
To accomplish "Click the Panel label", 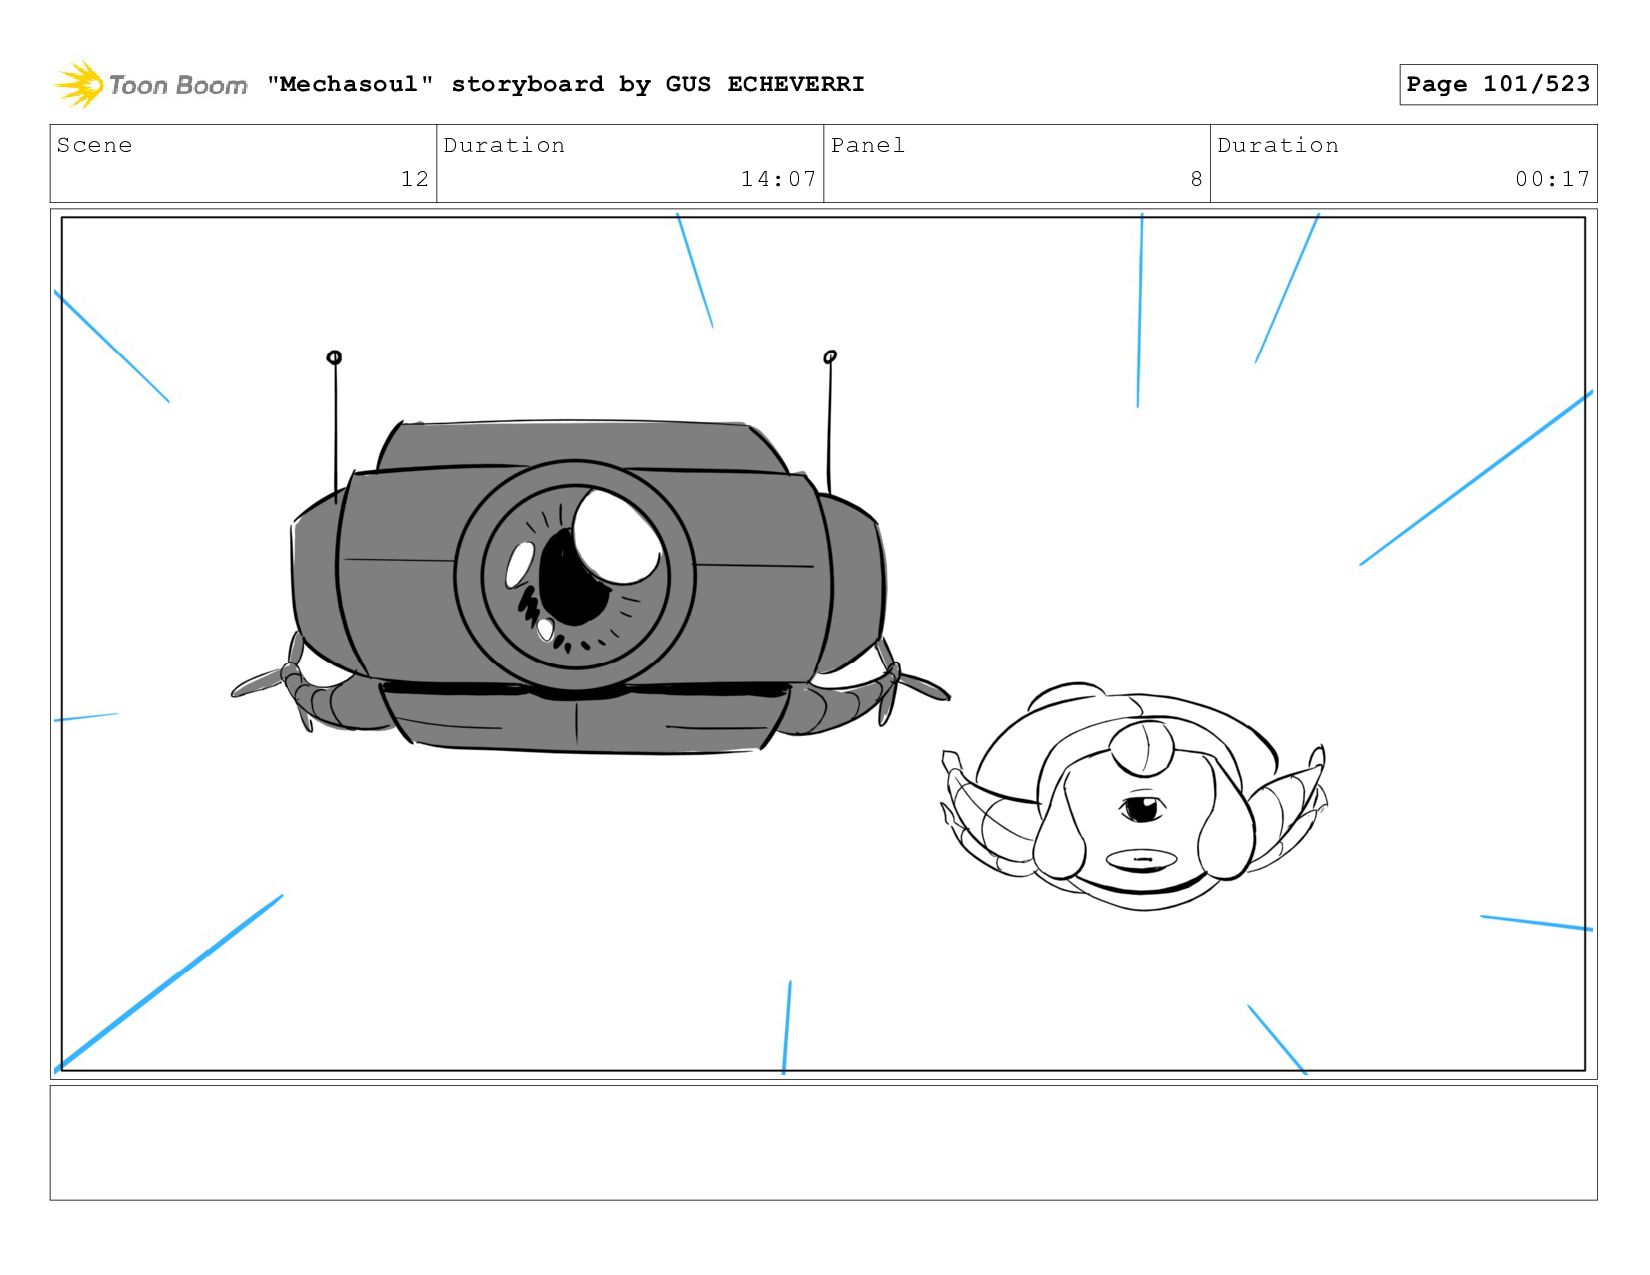I will (x=868, y=145).
